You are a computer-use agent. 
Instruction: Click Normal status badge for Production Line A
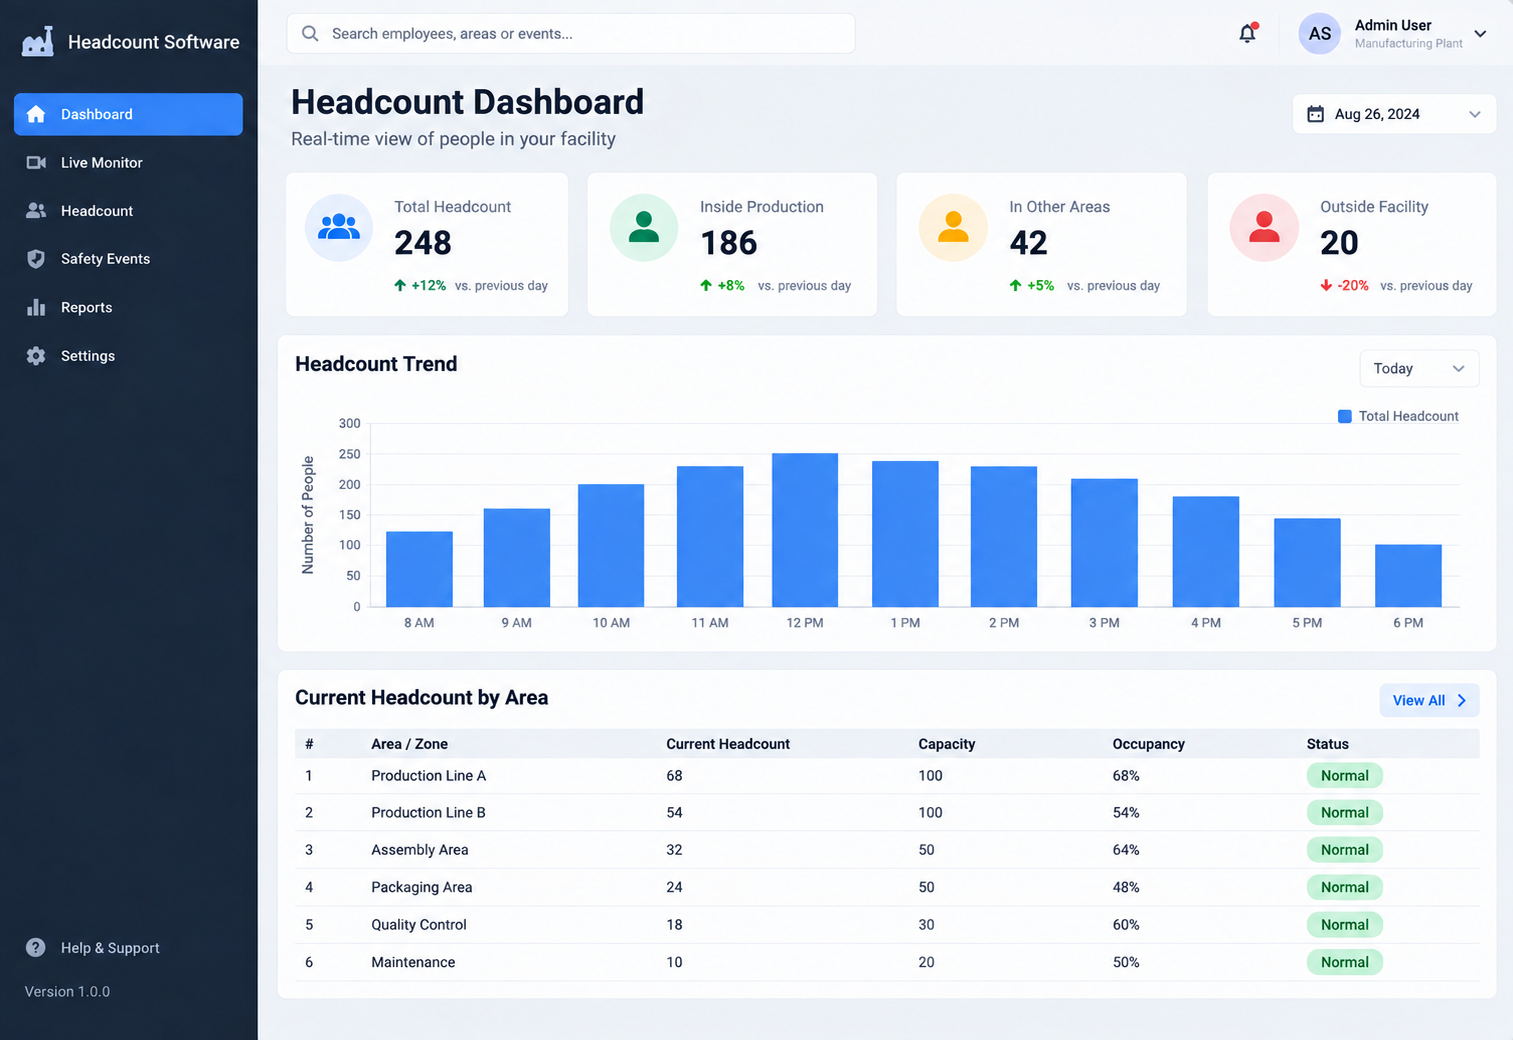click(1344, 776)
